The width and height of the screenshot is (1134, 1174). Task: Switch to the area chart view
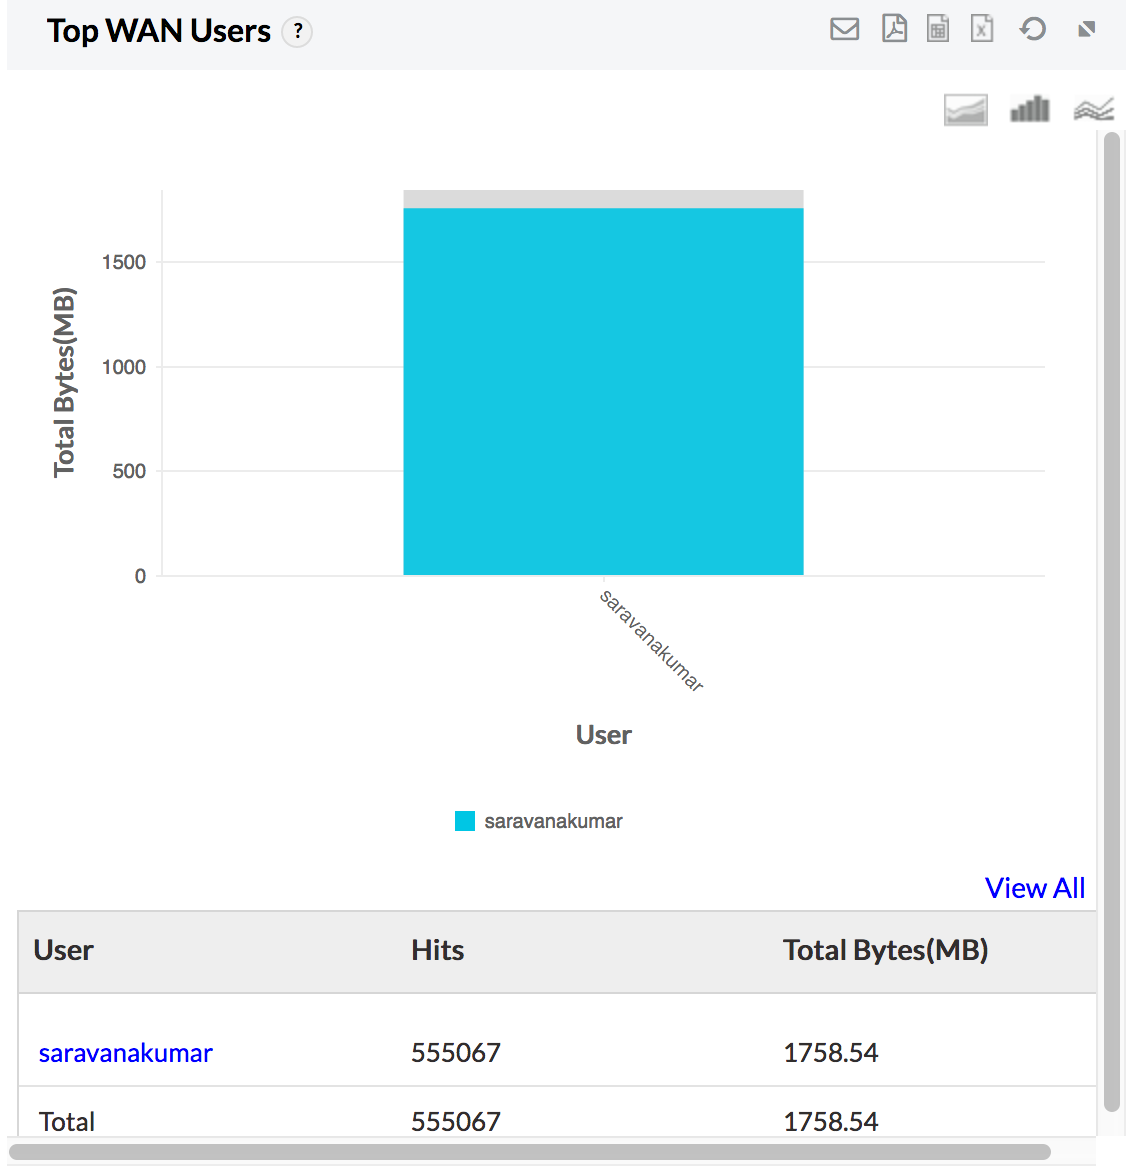(965, 109)
